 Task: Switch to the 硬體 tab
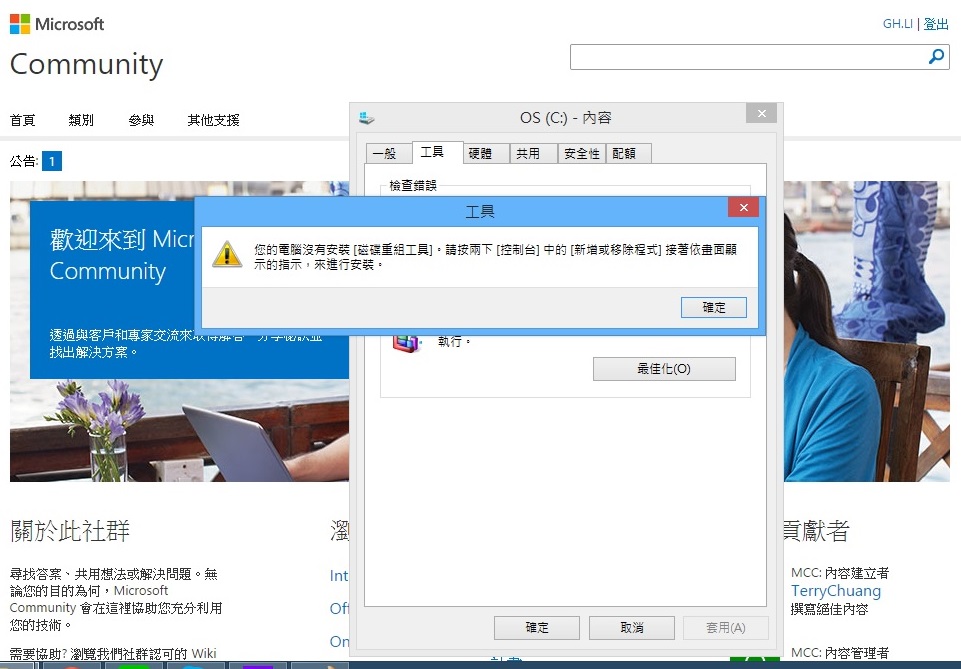[485, 153]
